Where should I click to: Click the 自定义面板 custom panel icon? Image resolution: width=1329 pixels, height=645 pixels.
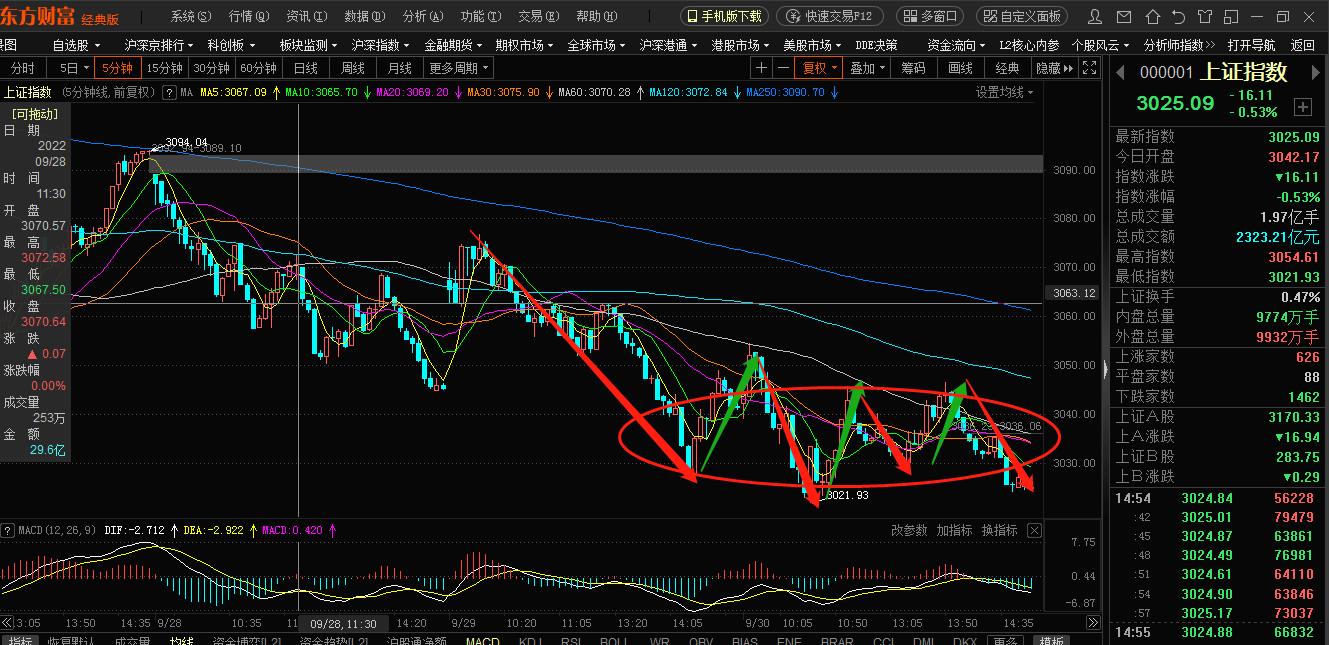(x=1024, y=15)
